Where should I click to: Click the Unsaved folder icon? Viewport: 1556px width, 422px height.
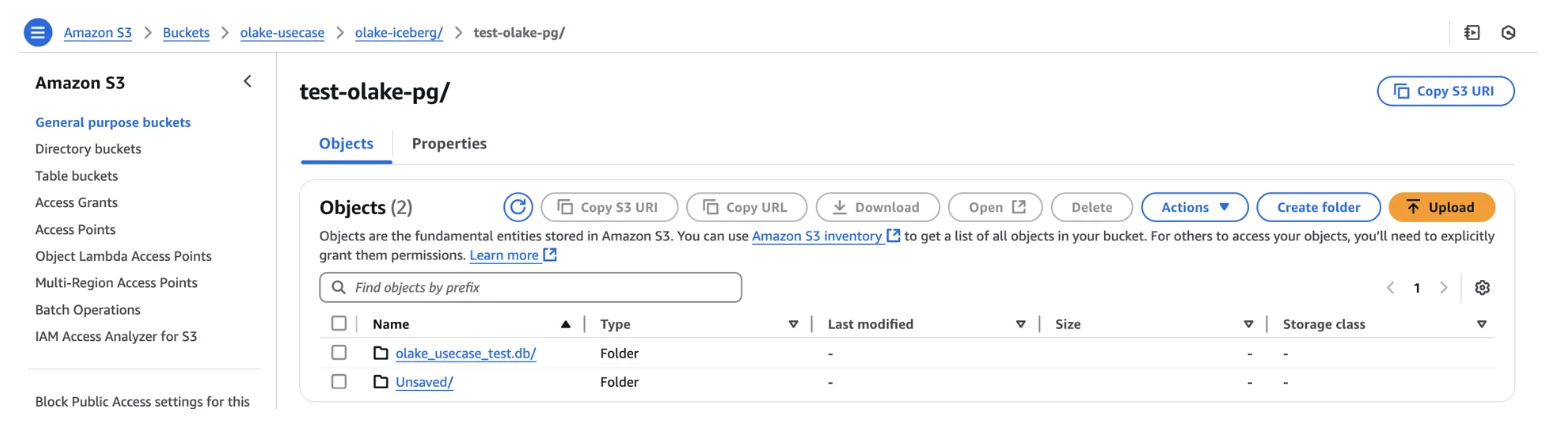point(380,382)
